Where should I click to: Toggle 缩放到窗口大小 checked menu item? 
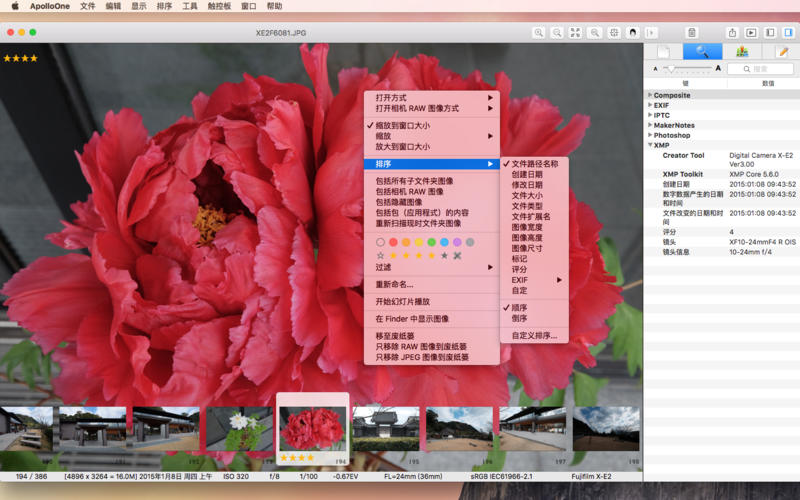pos(432,126)
